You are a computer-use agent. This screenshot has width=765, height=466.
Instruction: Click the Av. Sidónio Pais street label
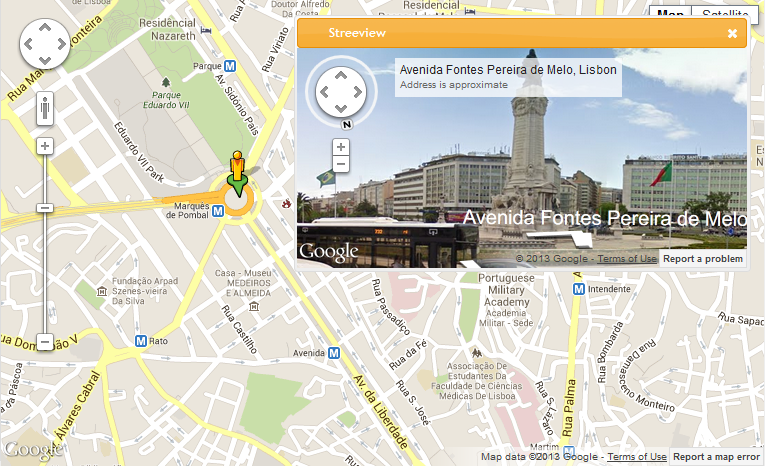pyautogui.click(x=237, y=105)
